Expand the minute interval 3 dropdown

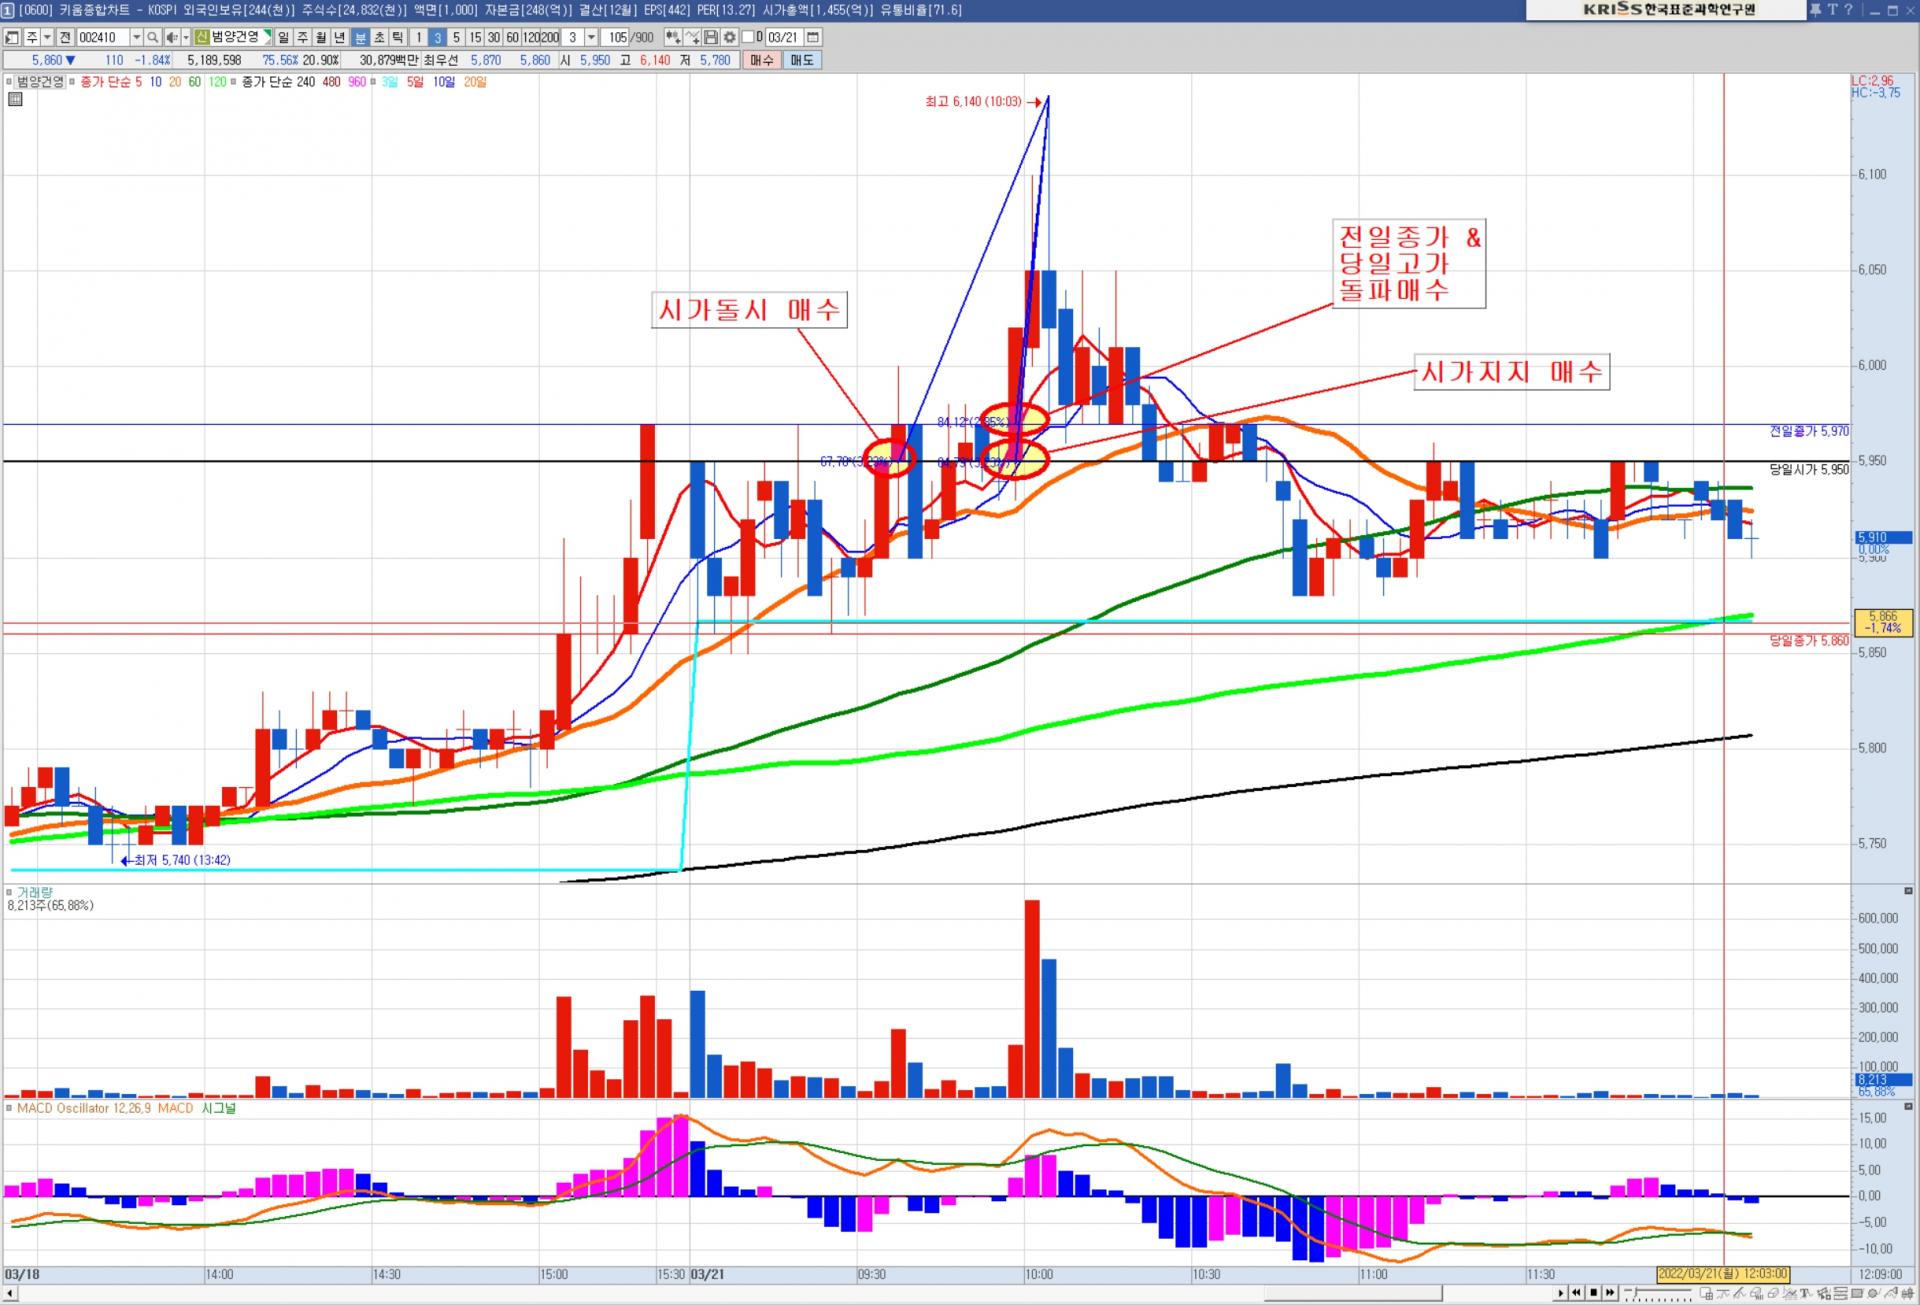pos(591,37)
